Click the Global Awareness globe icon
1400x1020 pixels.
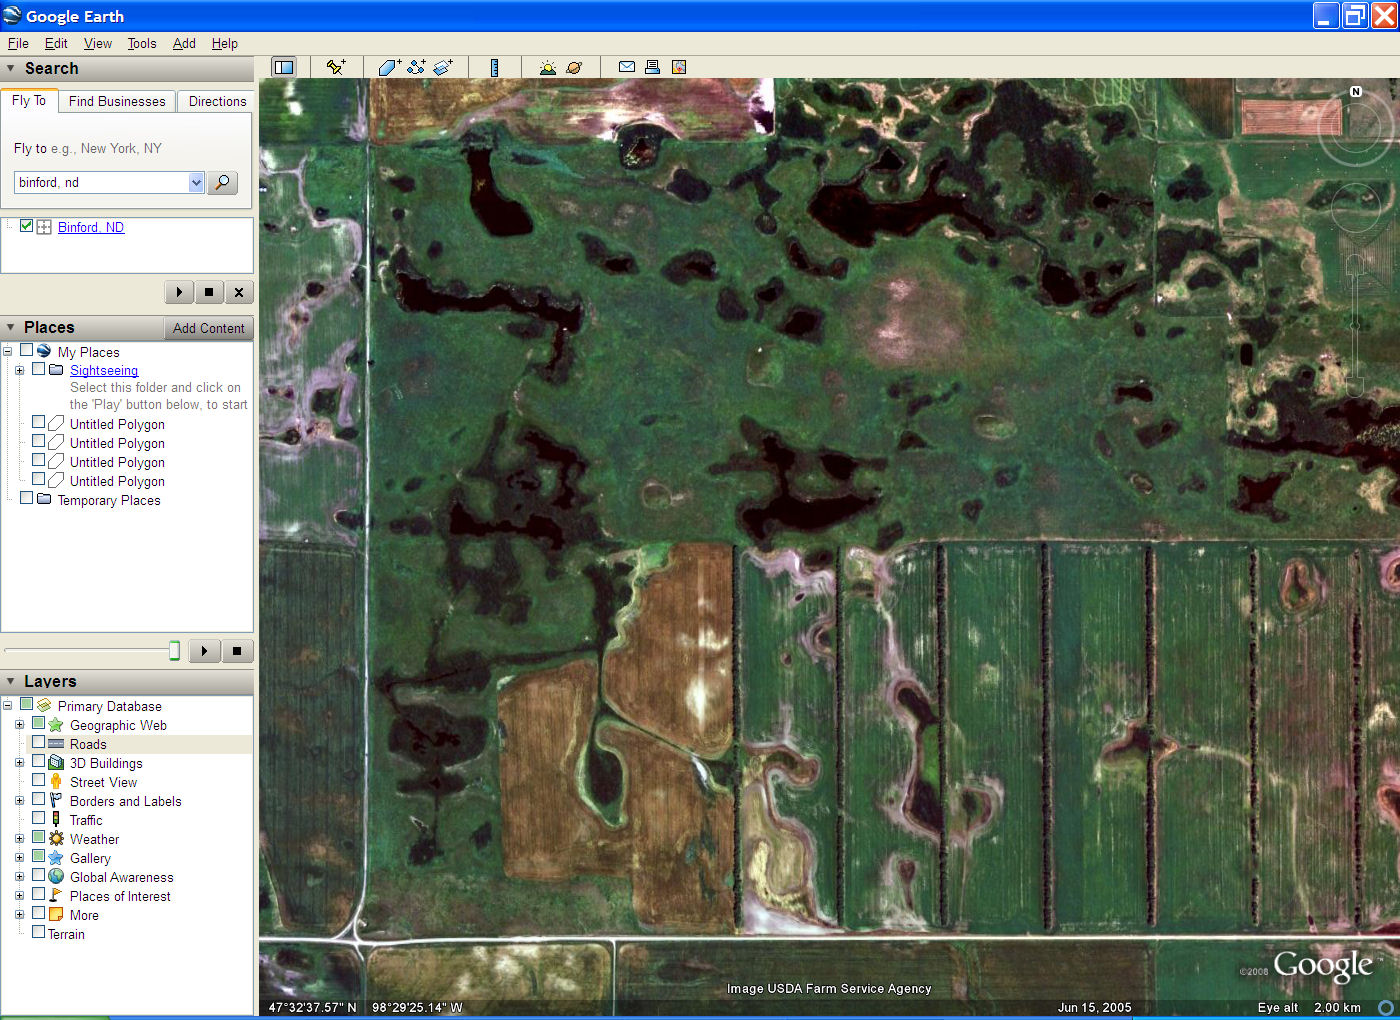click(56, 876)
